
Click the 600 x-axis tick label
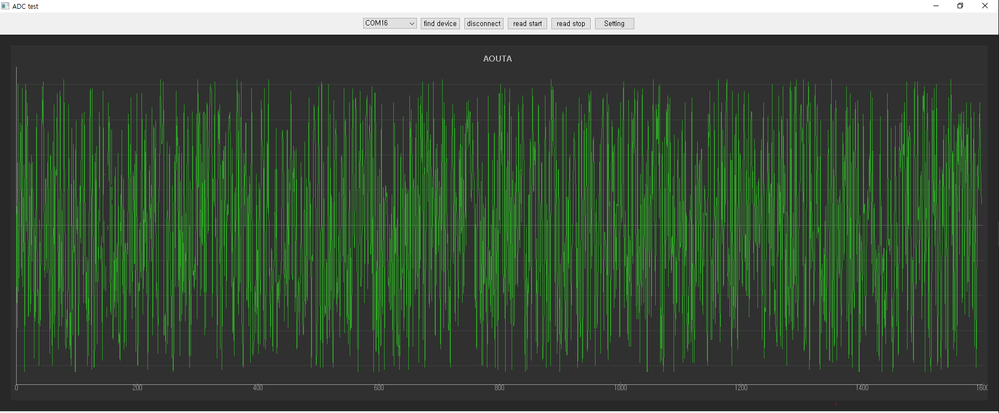tap(378, 388)
